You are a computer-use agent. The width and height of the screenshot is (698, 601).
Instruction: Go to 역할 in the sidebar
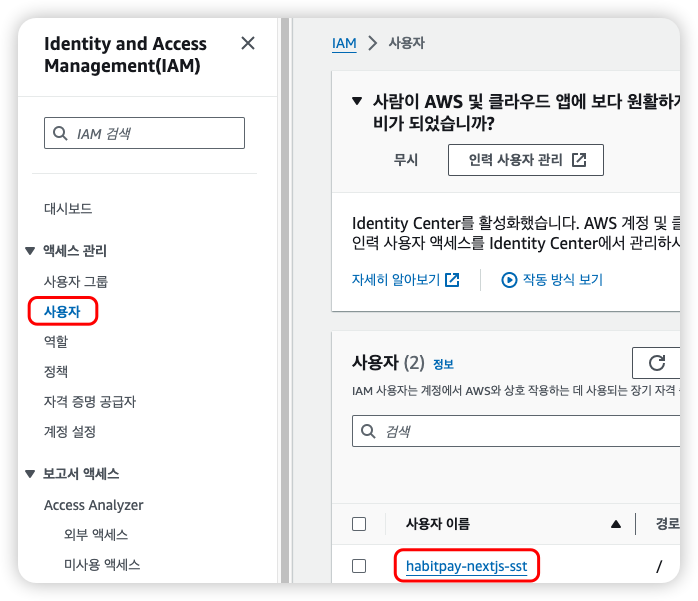56,341
